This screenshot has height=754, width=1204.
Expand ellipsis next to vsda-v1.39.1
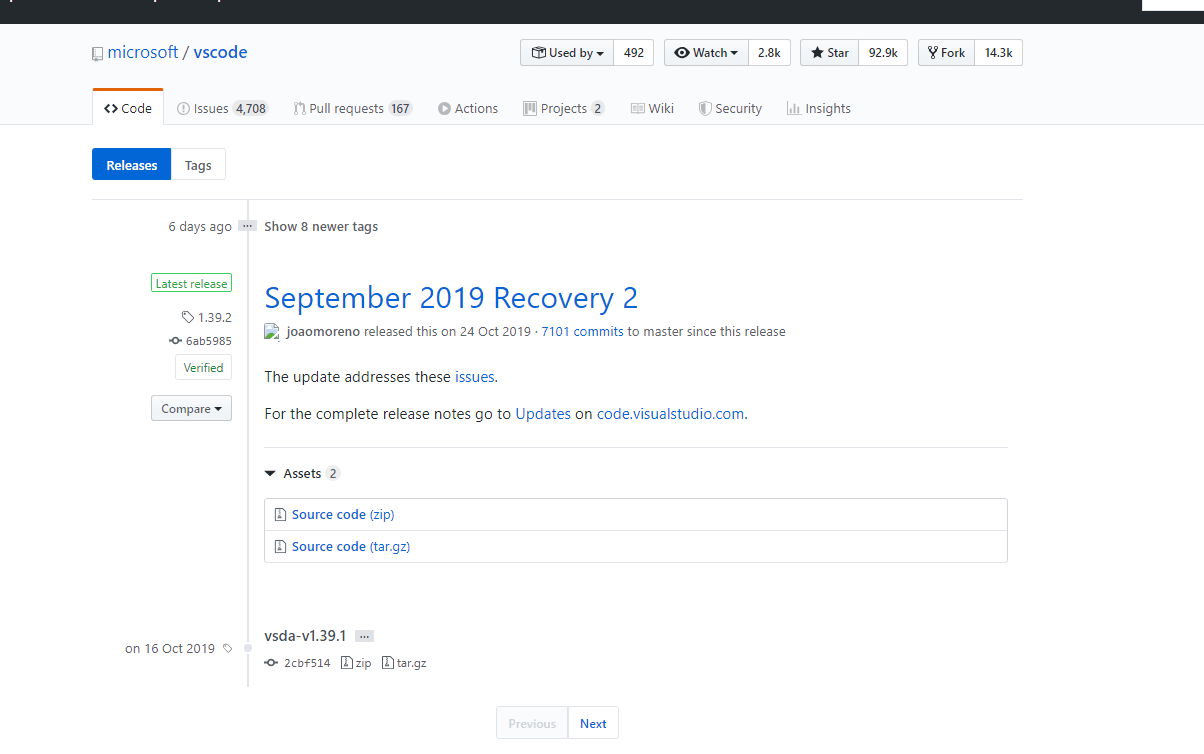[364, 636]
